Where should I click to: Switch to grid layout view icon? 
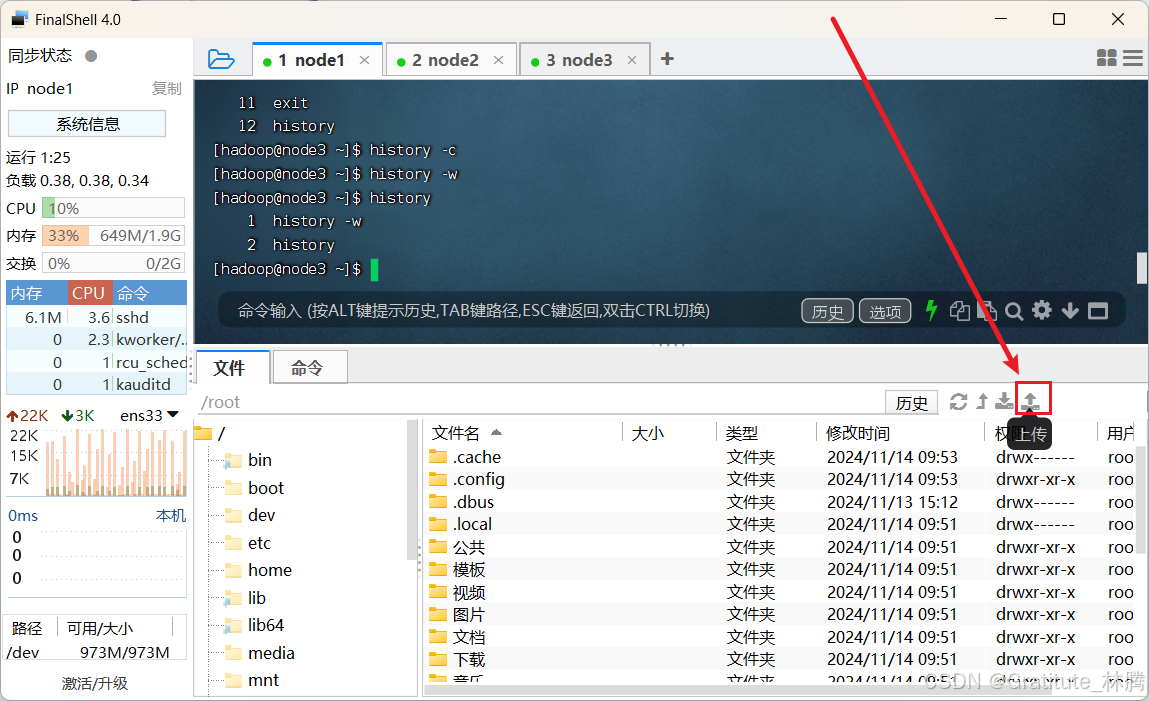(x=1106, y=58)
